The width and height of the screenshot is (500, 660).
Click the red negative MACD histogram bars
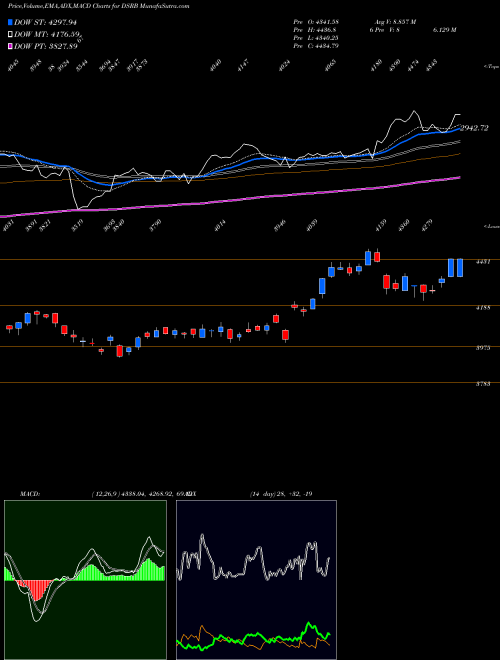pos(36,589)
